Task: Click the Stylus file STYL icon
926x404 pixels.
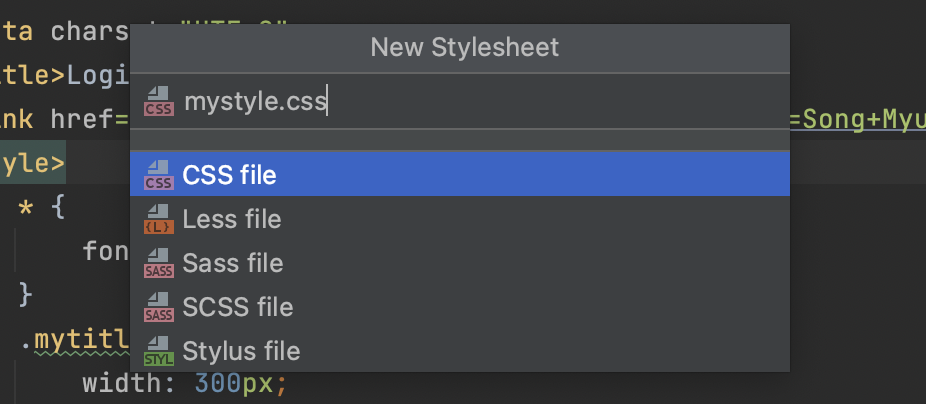Action: (159, 351)
